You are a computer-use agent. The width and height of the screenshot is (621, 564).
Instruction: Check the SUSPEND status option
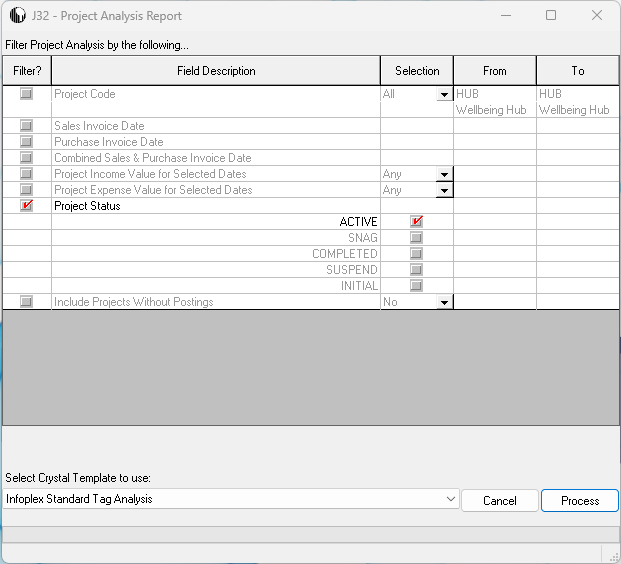(416, 270)
